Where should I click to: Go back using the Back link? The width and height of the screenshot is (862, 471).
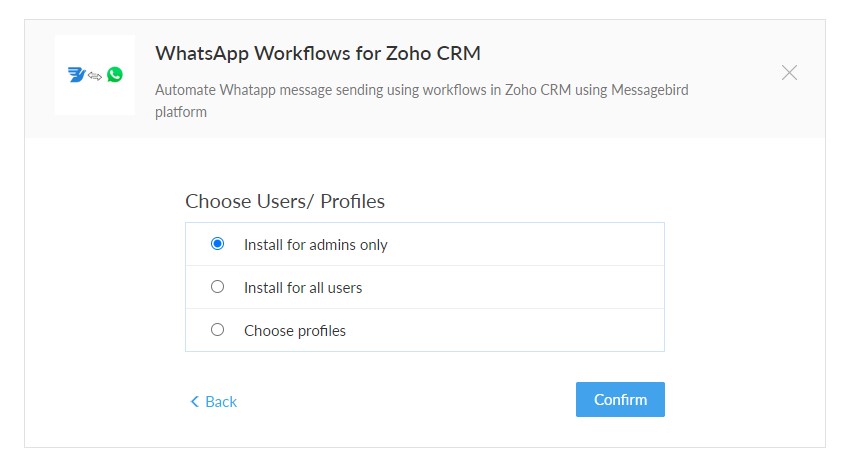click(220, 402)
